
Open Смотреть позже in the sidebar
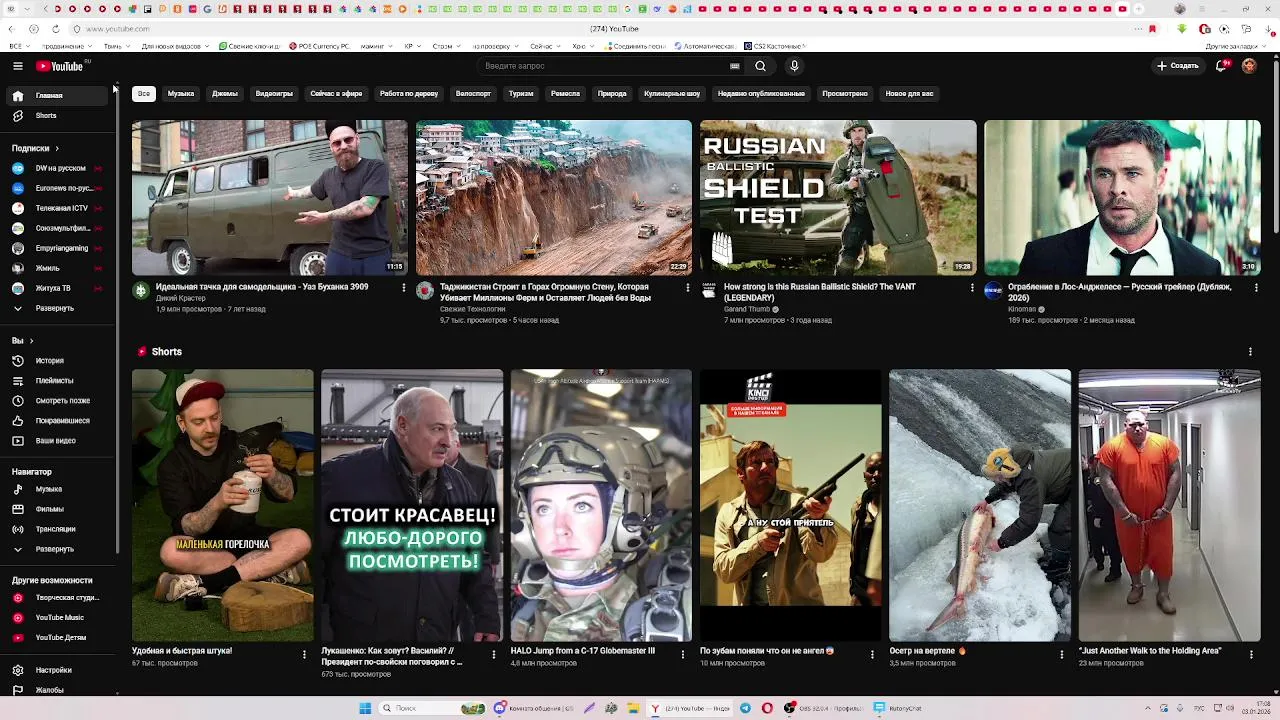(58, 401)
